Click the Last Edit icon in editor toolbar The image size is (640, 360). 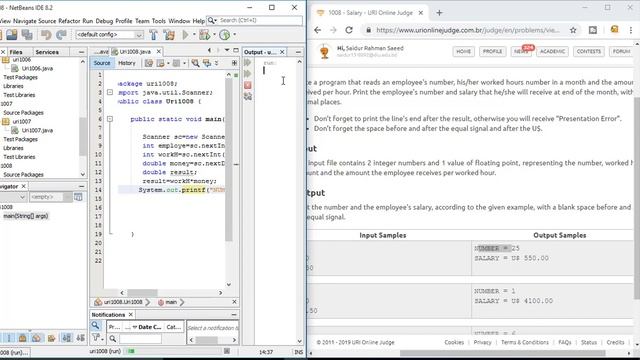pyautogui.click(x=149, y=63)
